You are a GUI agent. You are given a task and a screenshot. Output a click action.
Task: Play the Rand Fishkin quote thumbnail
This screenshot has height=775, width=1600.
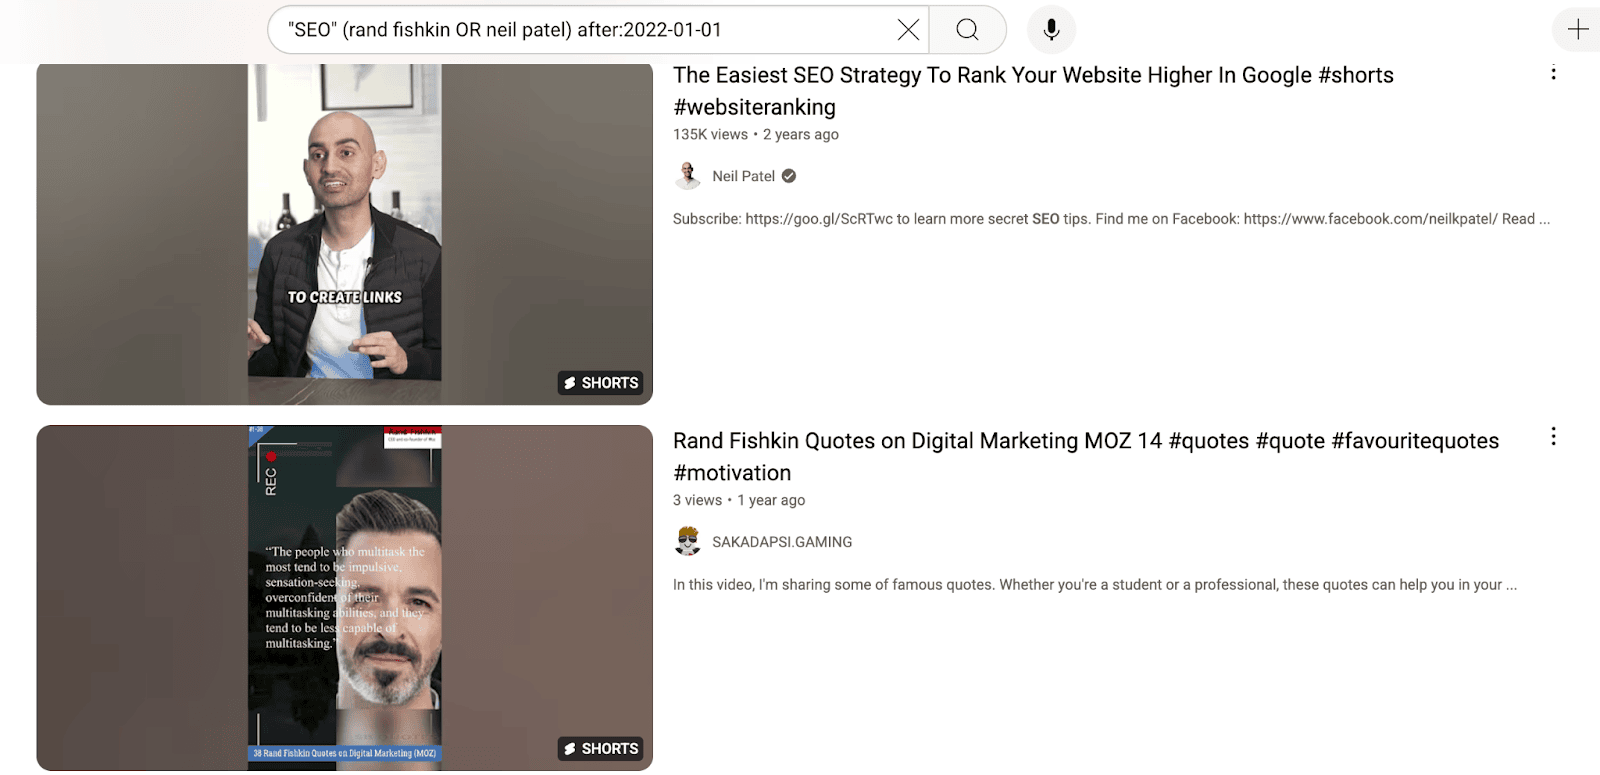344,597
